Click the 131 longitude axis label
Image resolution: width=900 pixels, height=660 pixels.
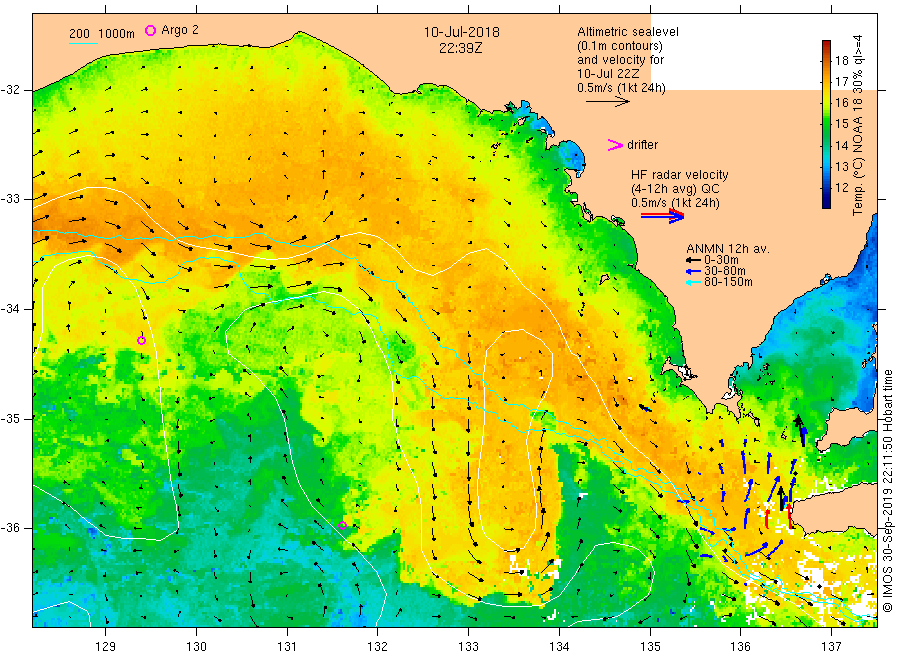coord(287,647)
